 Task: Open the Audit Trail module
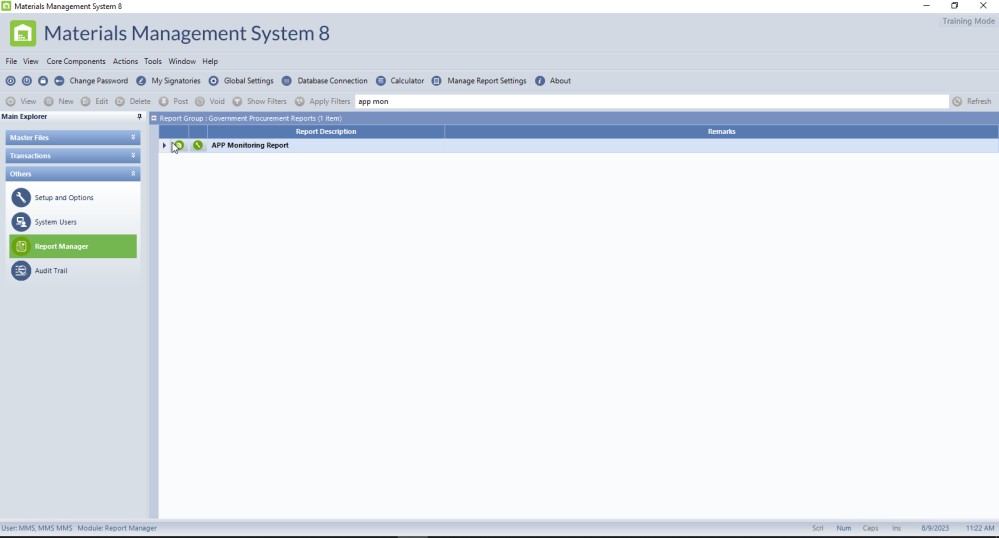[x=51, y=271]
